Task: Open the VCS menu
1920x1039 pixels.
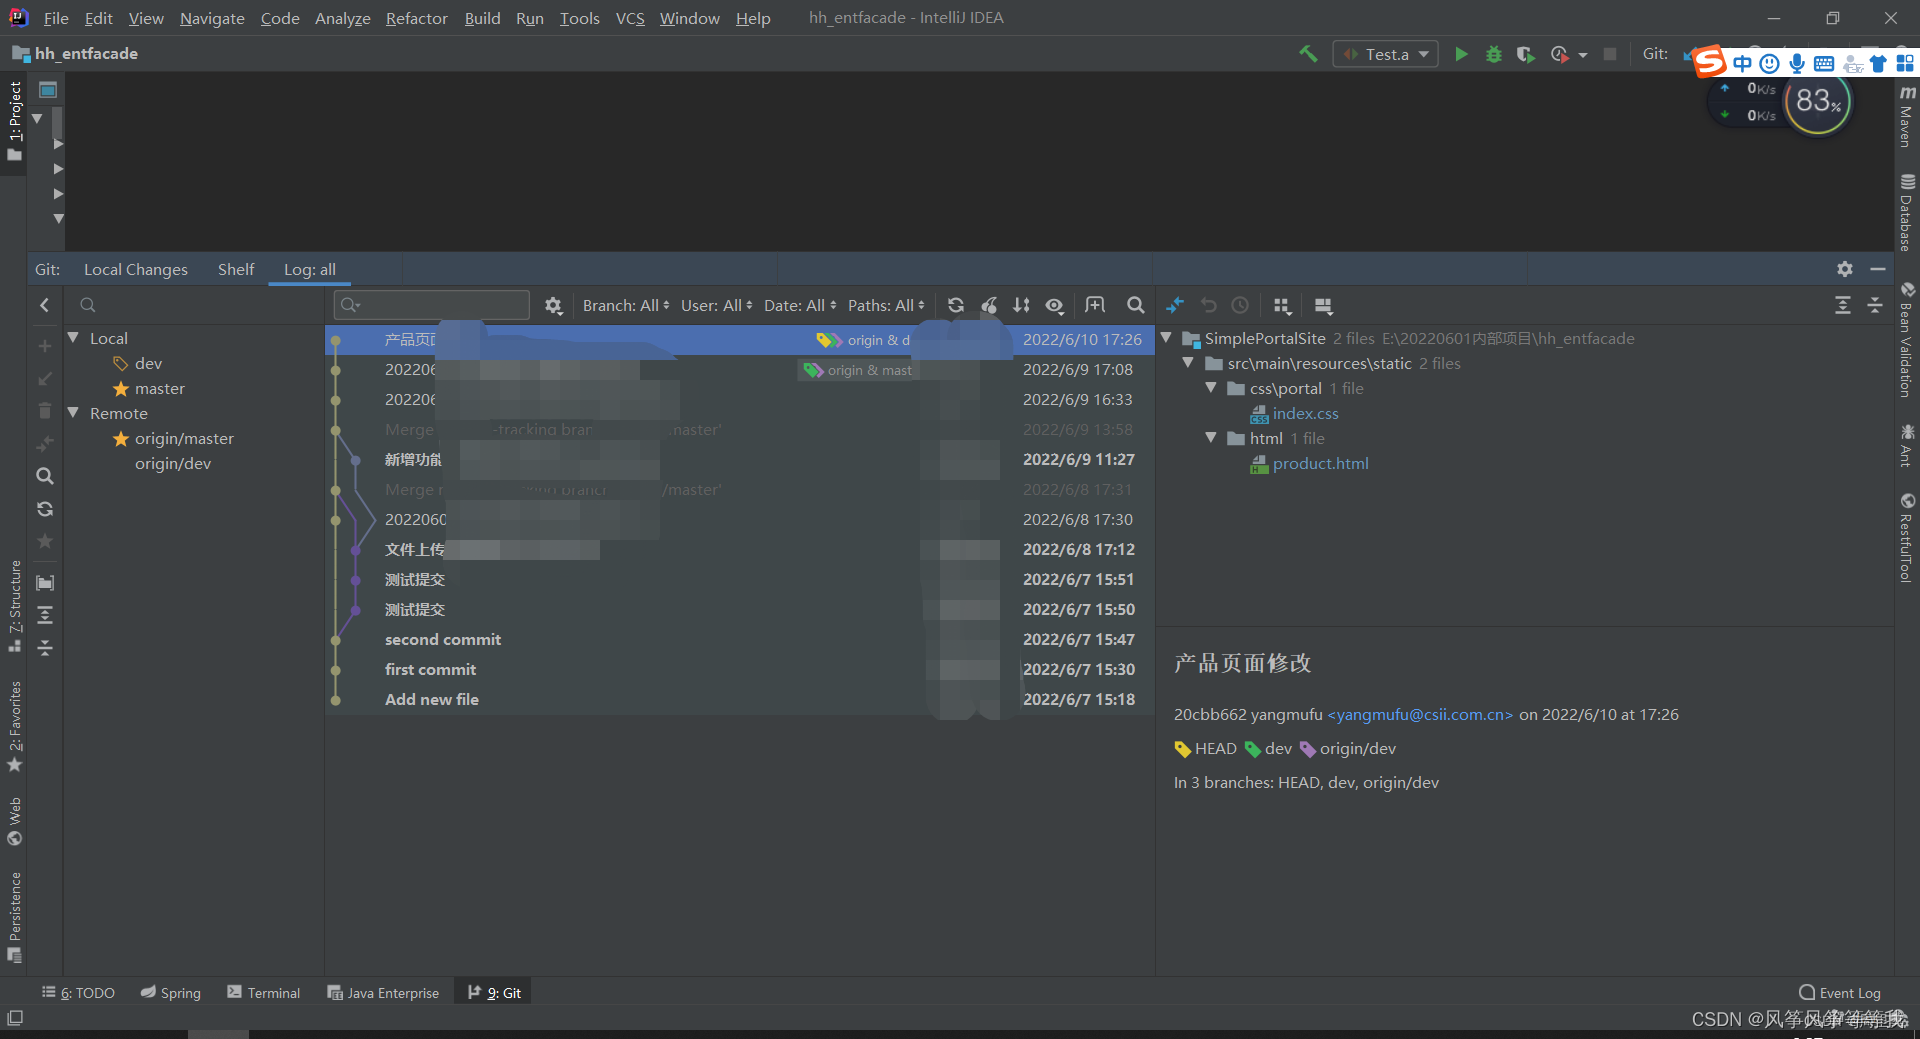Action: (630, 18)
